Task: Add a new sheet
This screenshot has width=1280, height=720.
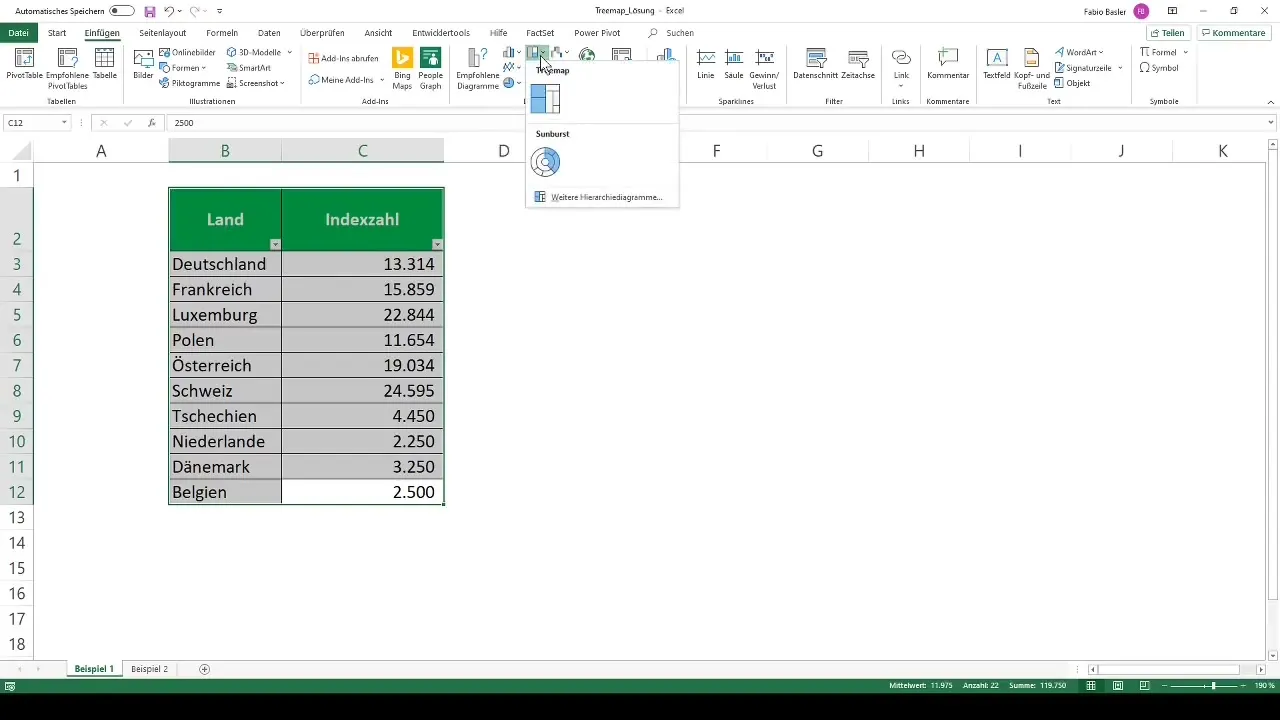Action: coord(205,668)
